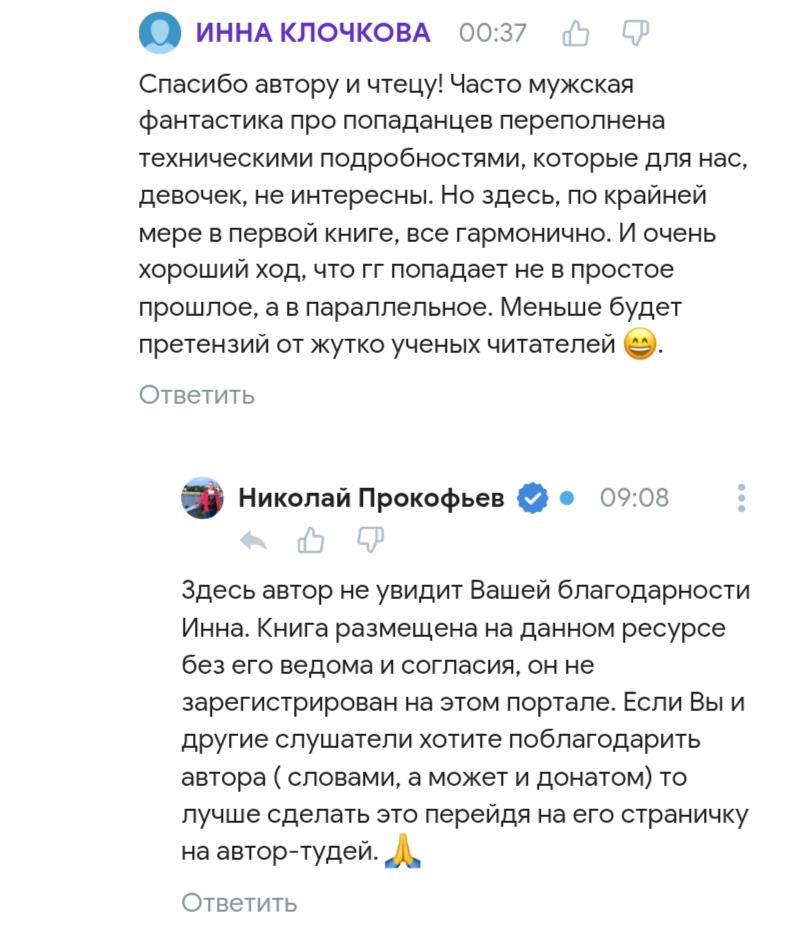Click the blue online status dot
The width and height of the screenshot is (798, 949).
(x=567, y=497)
